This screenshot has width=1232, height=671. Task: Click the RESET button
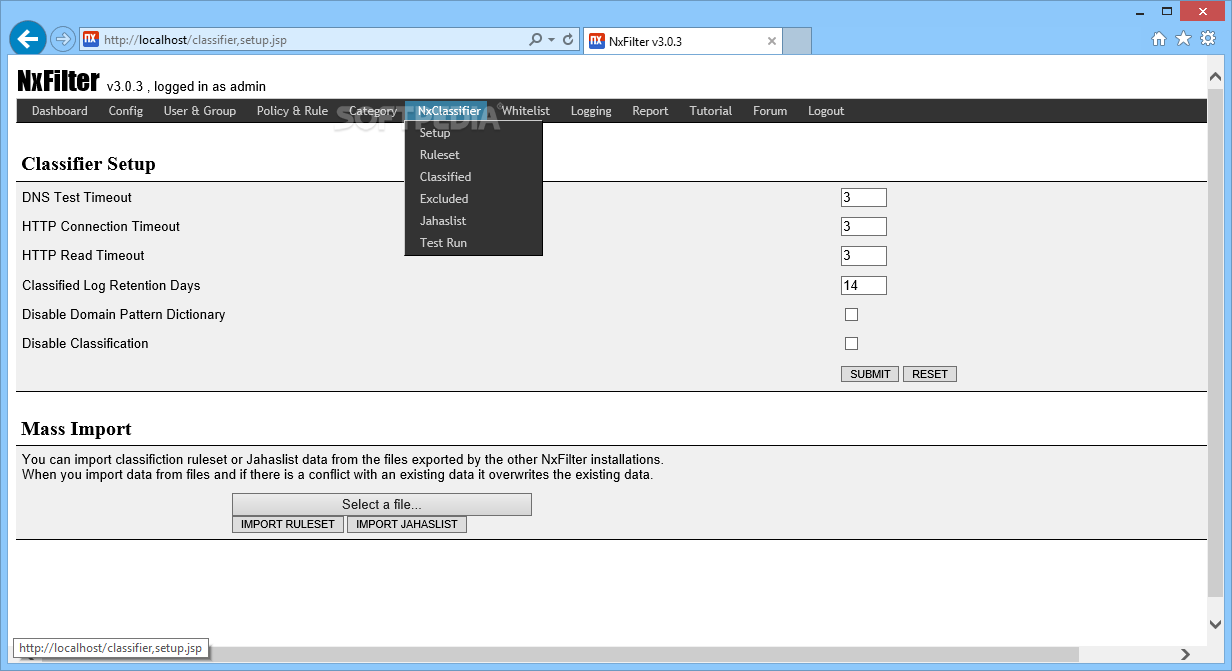[x=930, y=374]
